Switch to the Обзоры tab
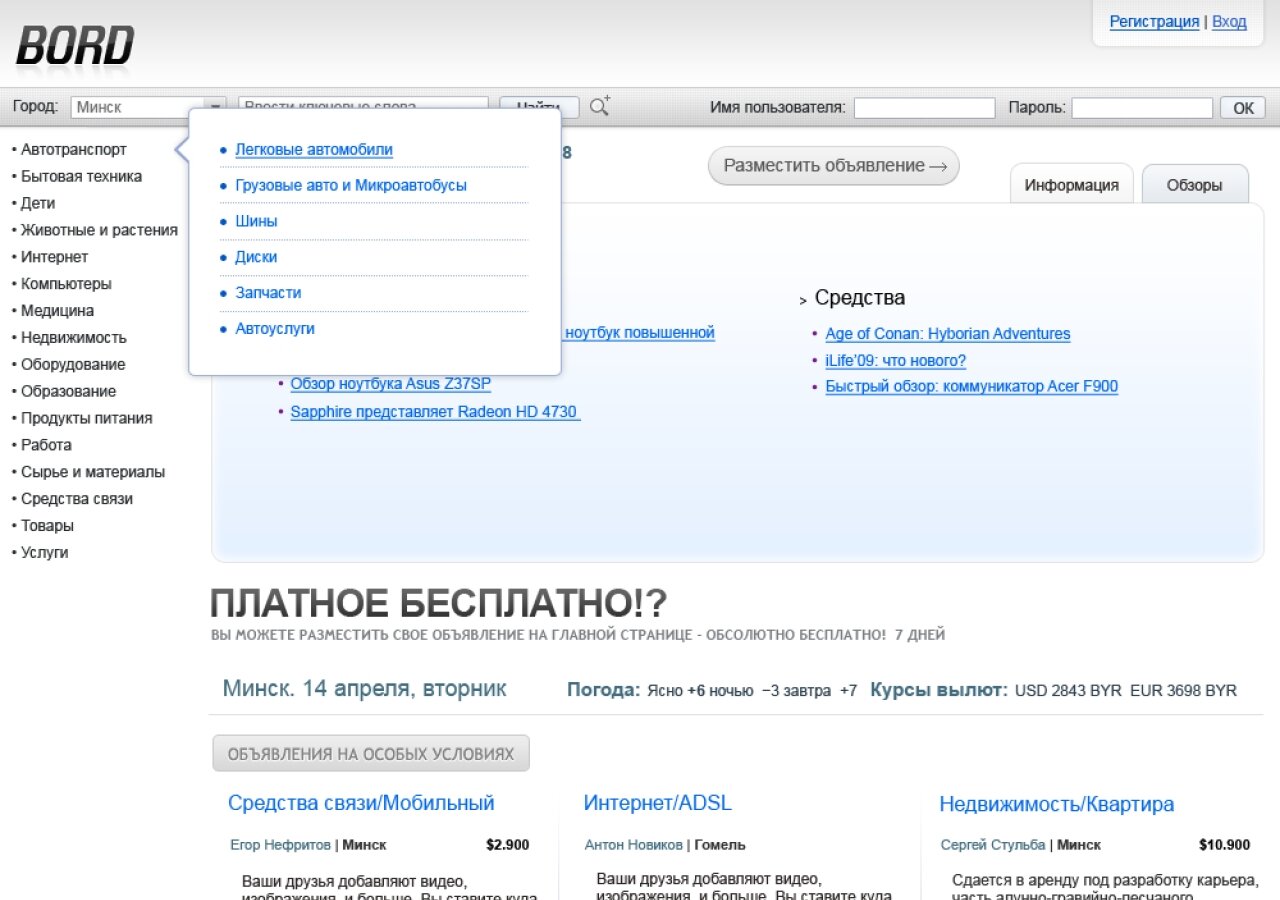1280x900 pixels. (1195, 185)
